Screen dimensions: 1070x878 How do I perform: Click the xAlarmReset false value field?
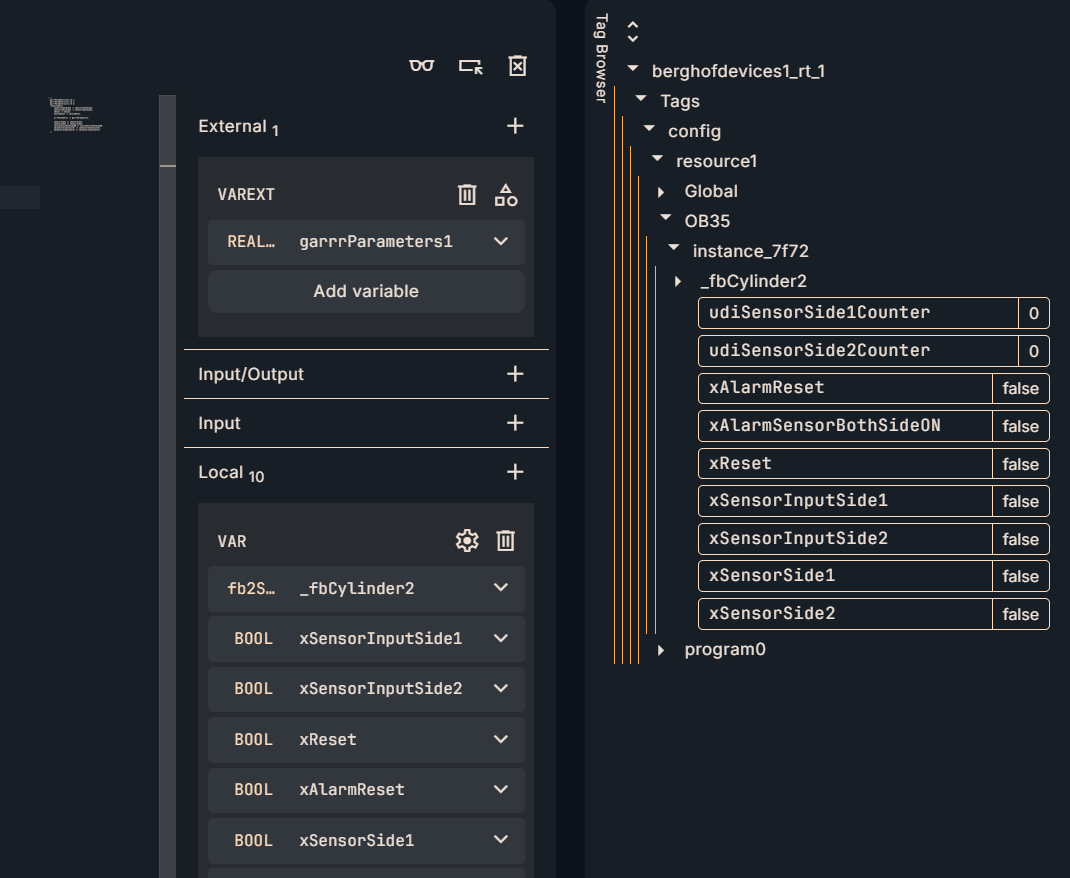pyautogui.click(x=1020, y=388)
